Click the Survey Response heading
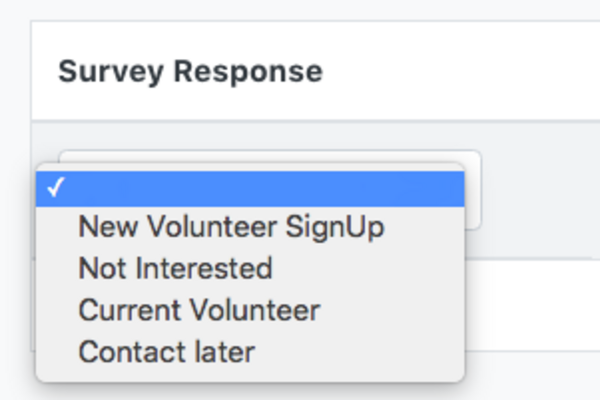600x400 pixels. coord(190,72)
